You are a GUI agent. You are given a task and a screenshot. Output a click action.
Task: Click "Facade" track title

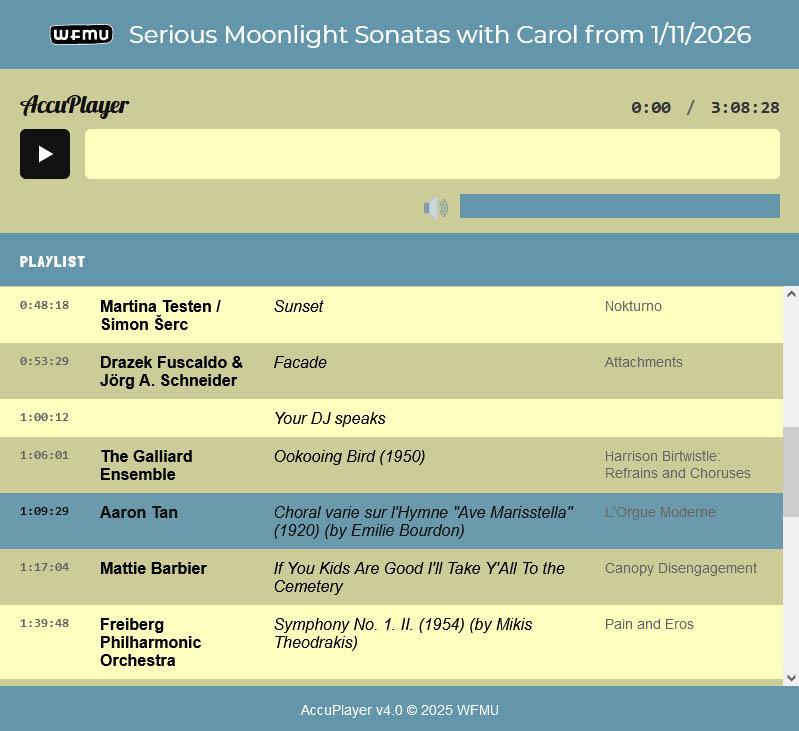point(300,363)
